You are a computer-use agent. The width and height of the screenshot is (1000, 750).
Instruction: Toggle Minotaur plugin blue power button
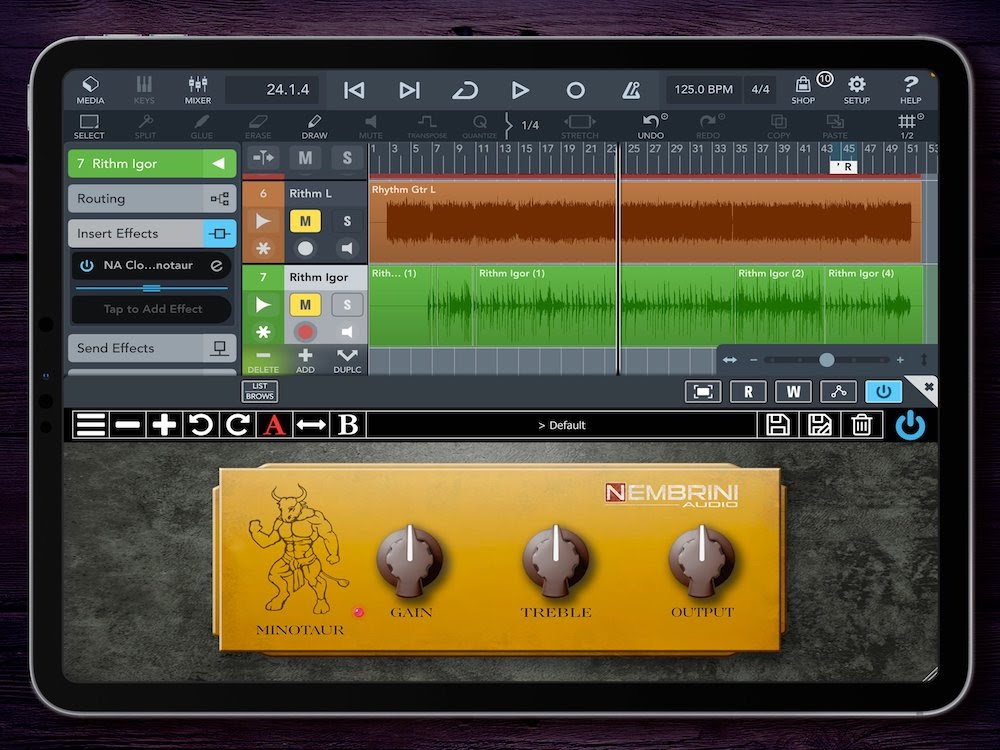(910, 425)
